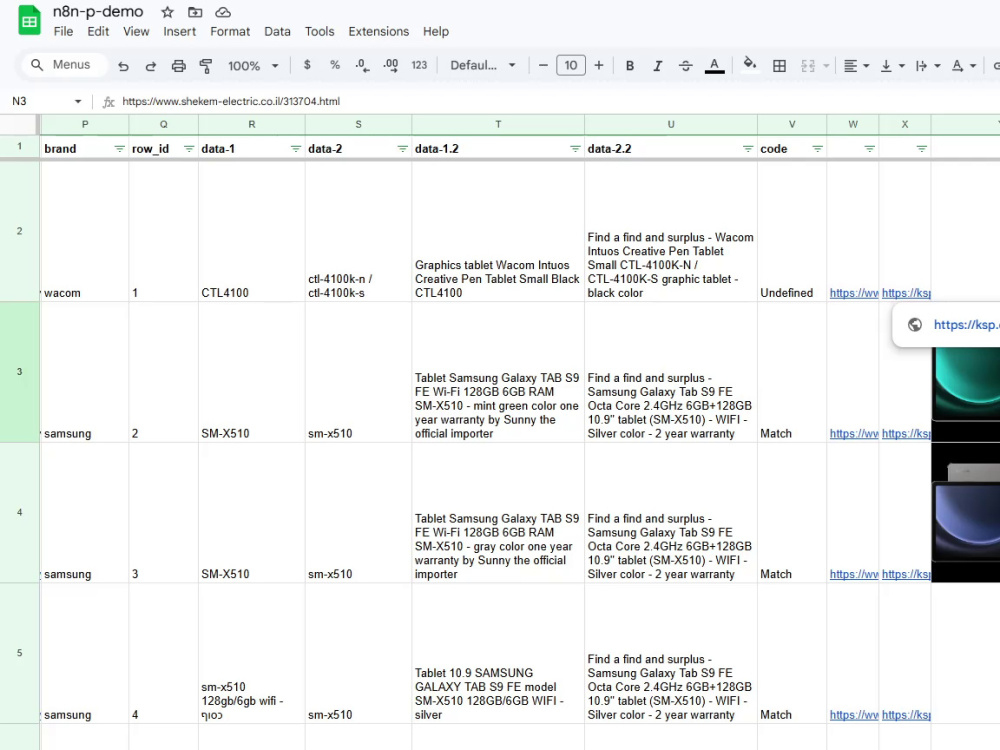Open filter for brand column
The image size is (1000, 750).
pyautogui.click(x=119, y=149)
